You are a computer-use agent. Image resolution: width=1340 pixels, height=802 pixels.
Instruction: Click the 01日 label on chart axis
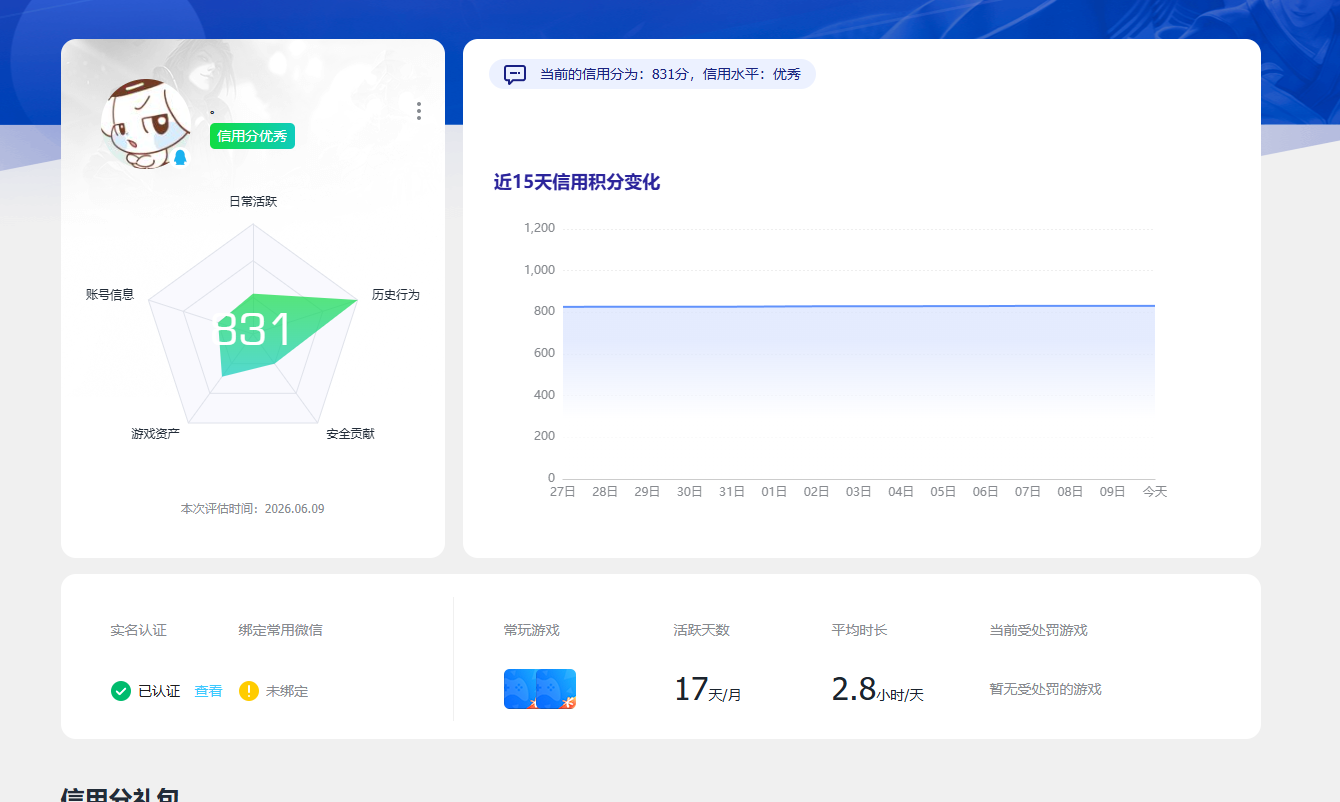click(774, 492)
